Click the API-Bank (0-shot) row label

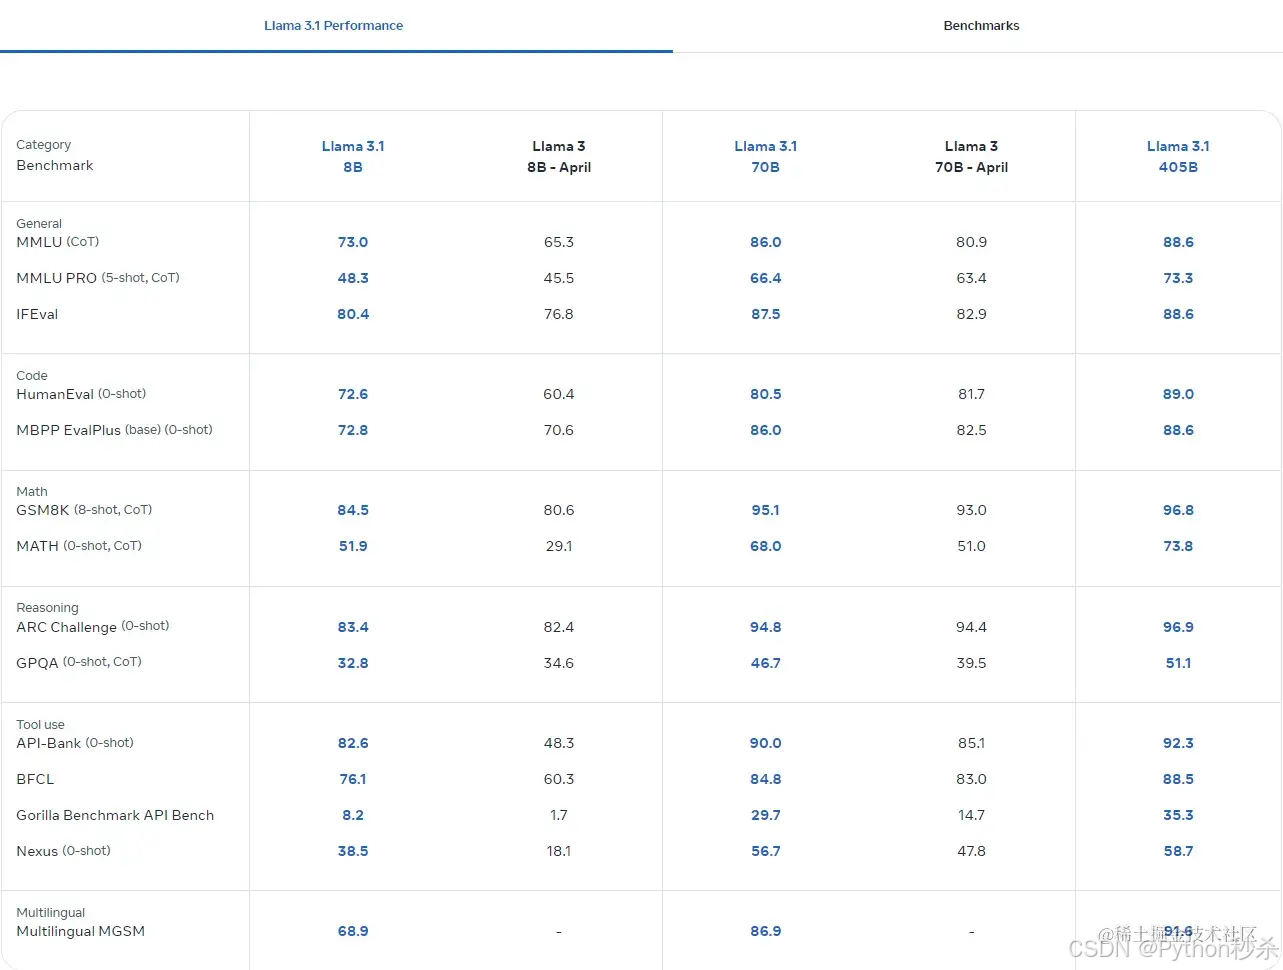point(75,743)
